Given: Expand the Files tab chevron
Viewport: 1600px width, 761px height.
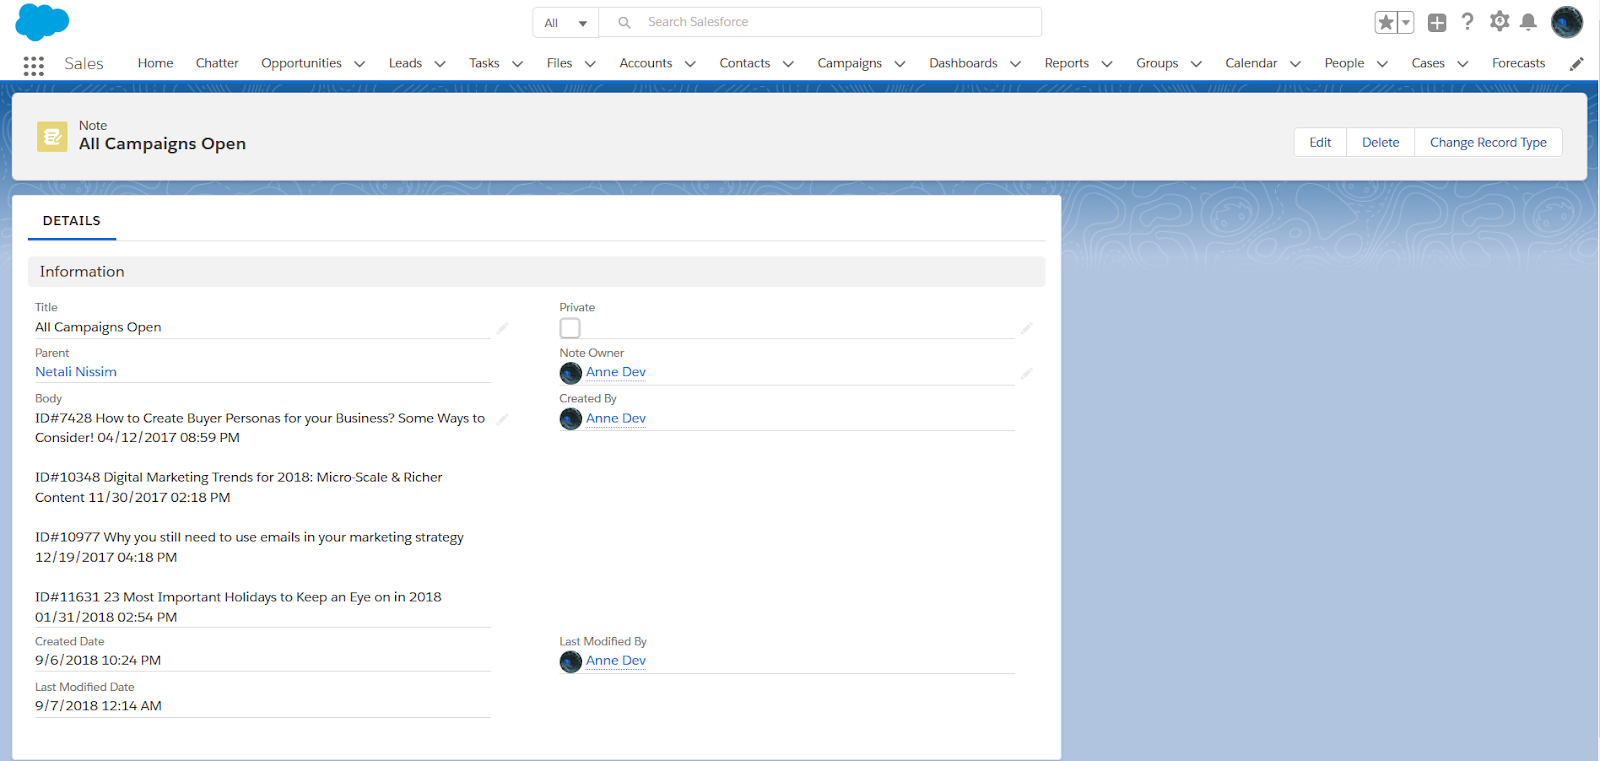Looking at the screenshot, I should pos(590,64).
